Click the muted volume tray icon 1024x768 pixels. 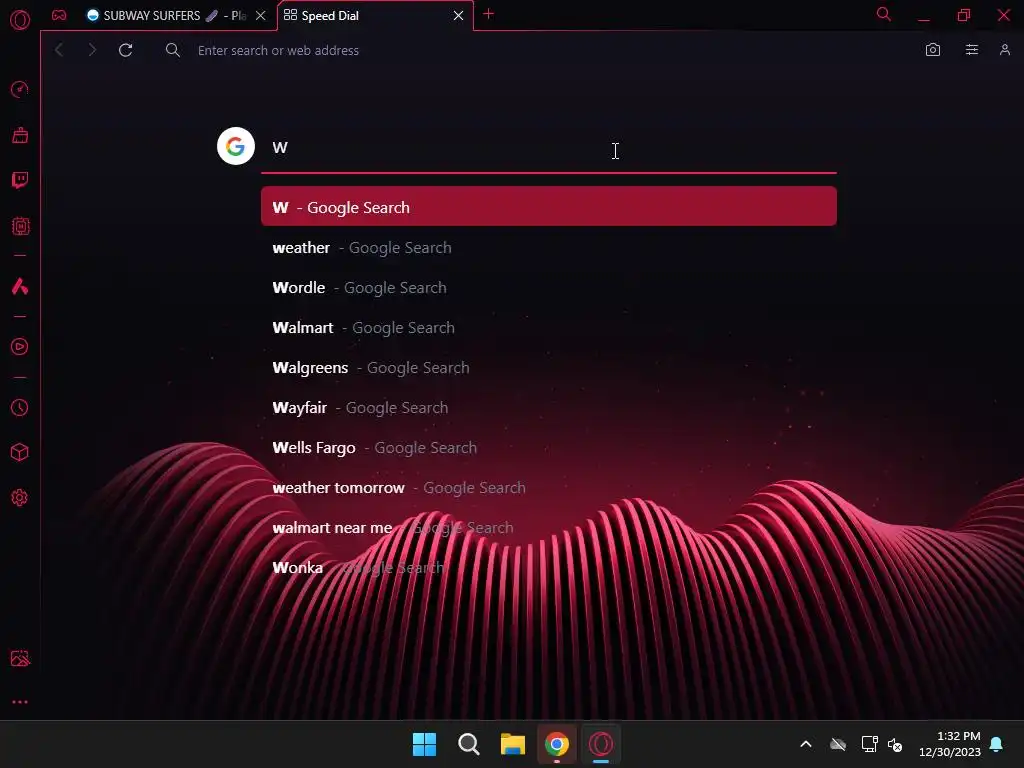pos(895,744)
